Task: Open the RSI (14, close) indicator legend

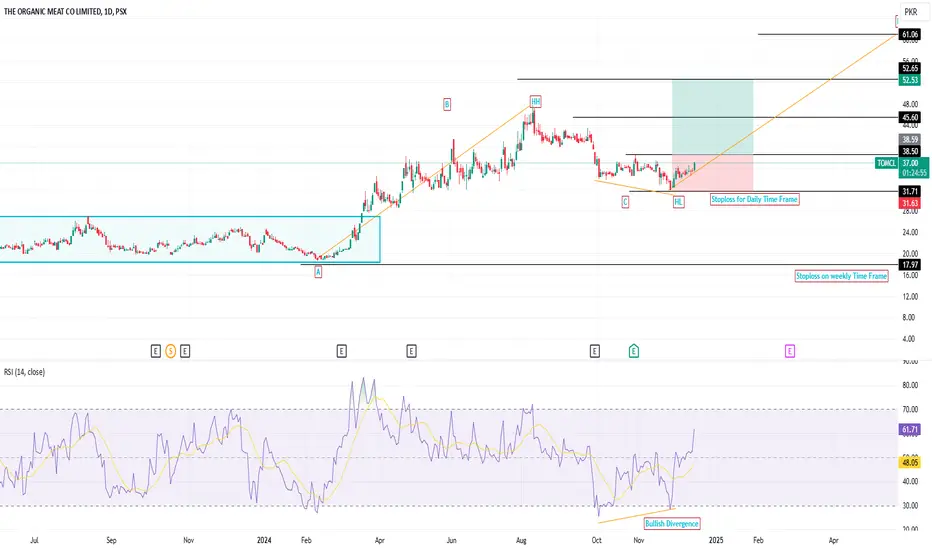Action: [24, 372]
